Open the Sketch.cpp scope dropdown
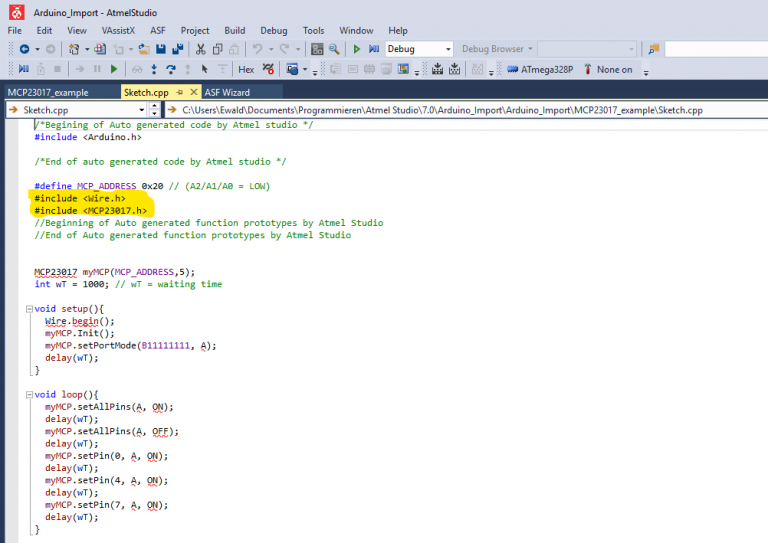Viewport: 768px width, 543px height. (x=140, y=109)
